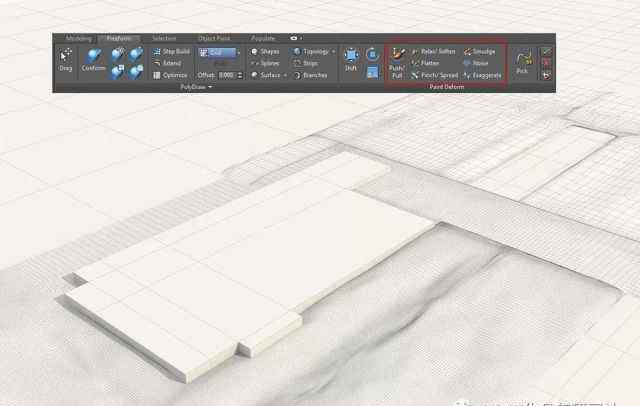
Task: Activate the Smudge brush
Action: (x=479, y=51)
